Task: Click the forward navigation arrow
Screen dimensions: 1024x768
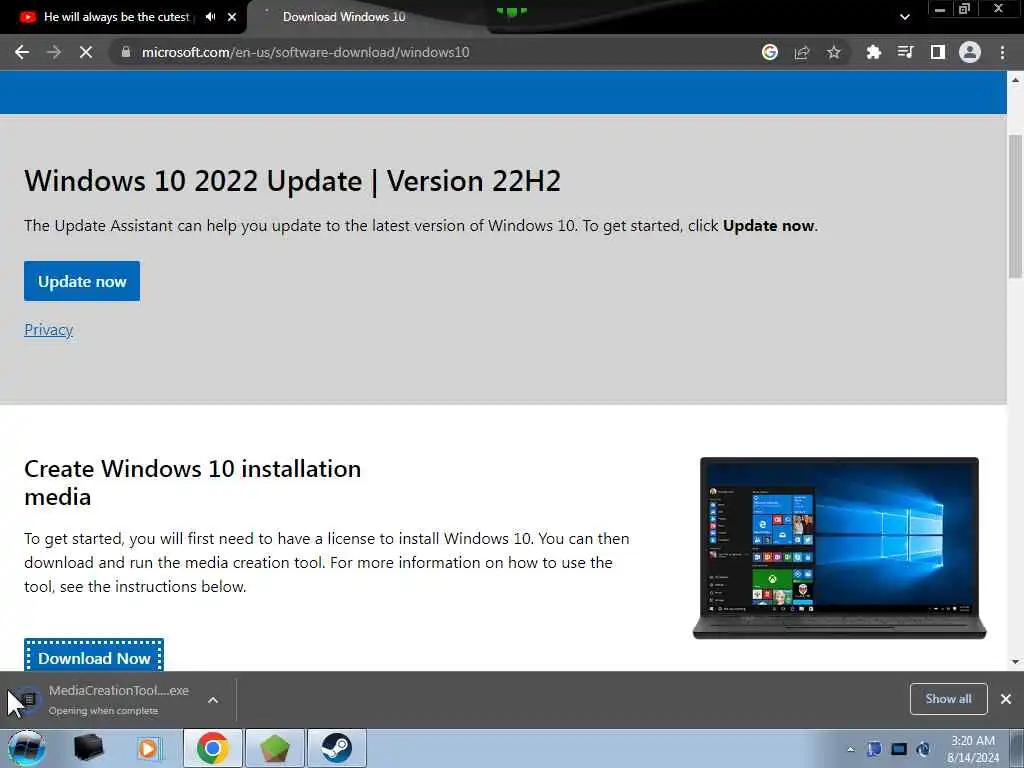Action: (x=54, y=52)
